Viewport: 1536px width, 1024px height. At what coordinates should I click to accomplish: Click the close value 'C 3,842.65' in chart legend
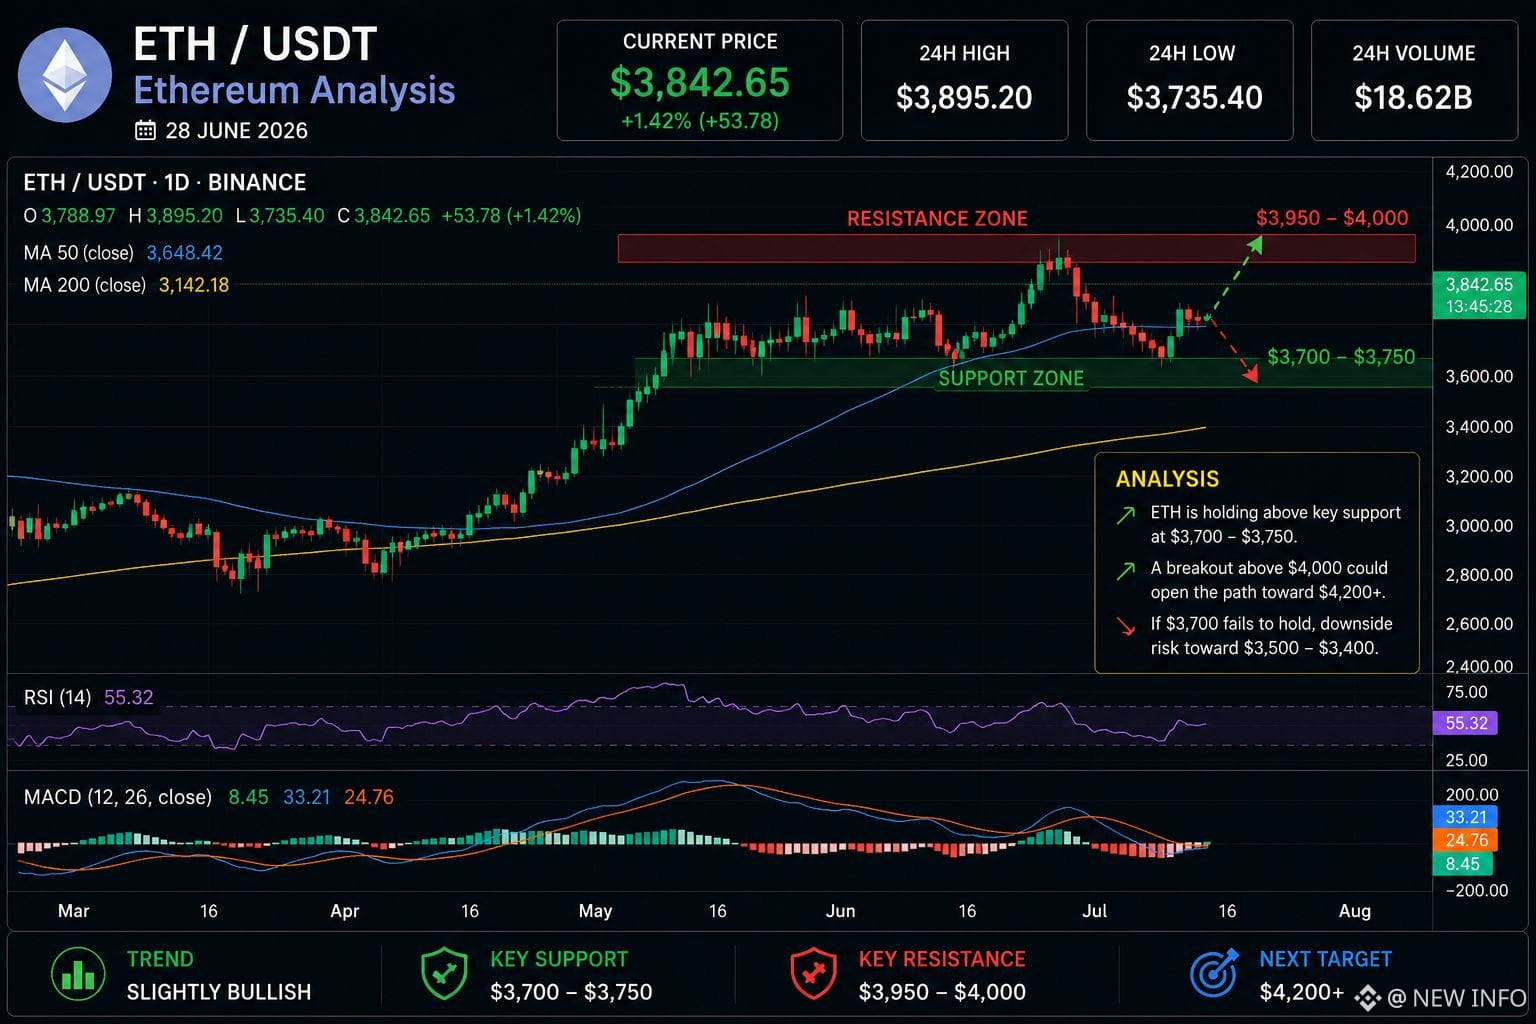click(384, 216)
